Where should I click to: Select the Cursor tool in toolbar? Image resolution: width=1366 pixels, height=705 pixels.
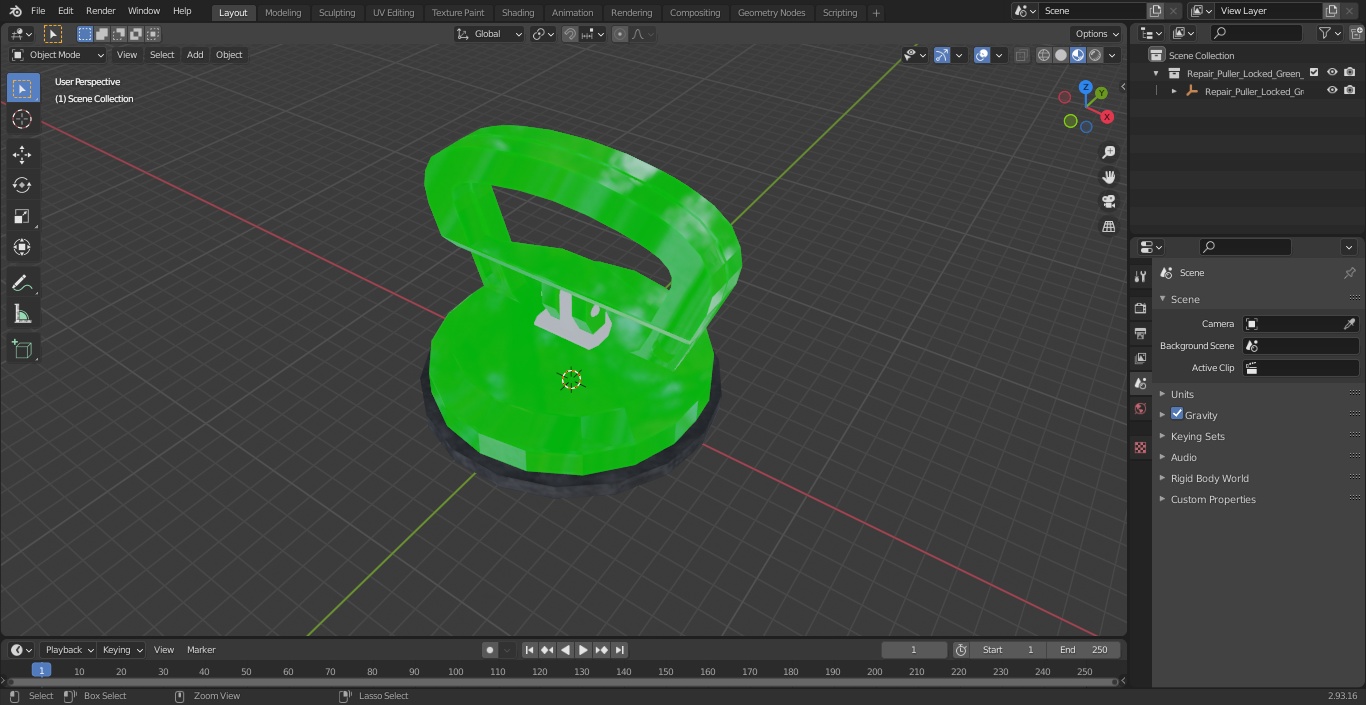(22, 120)
